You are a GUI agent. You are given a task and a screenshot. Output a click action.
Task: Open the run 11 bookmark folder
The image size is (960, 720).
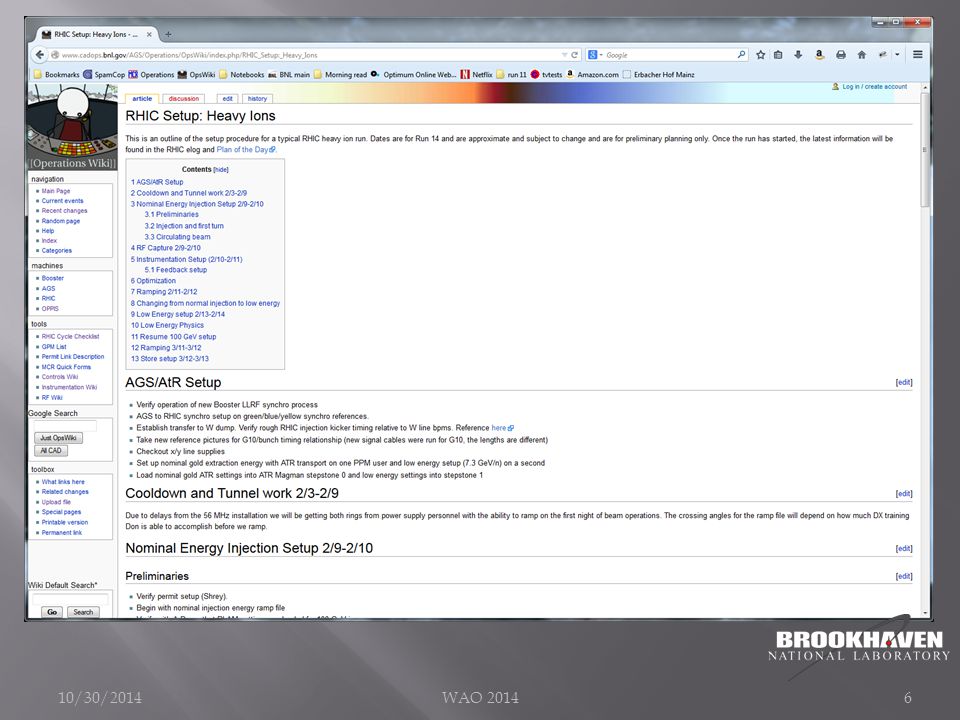[511, 75]
